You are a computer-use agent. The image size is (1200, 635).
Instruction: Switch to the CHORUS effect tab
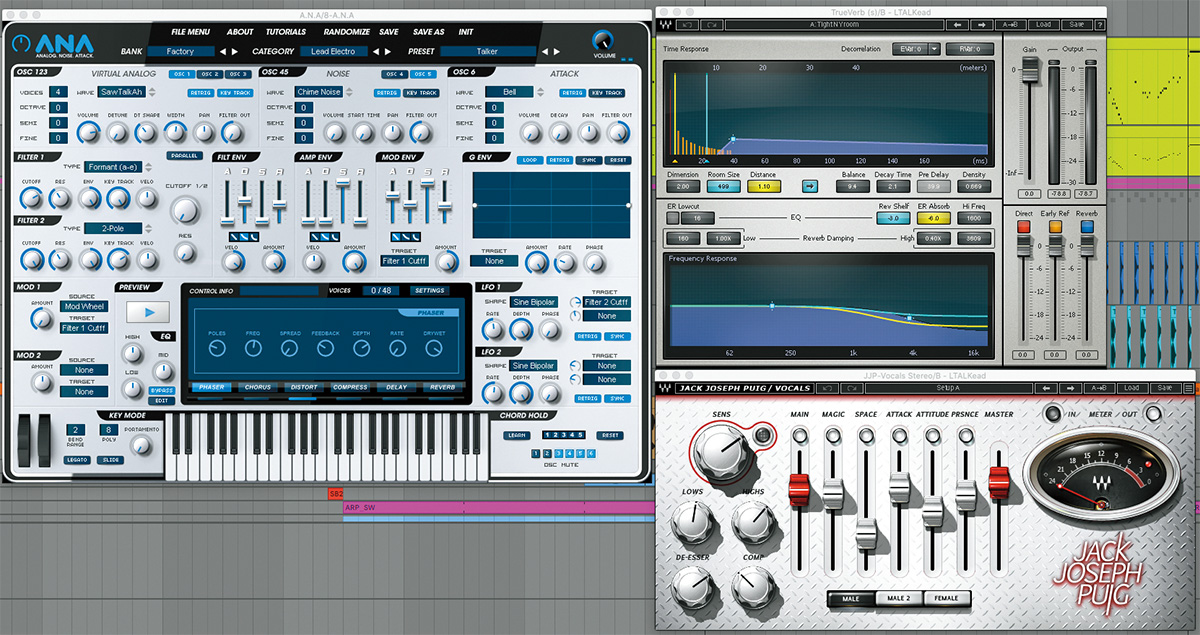click(x=257, y=387)
